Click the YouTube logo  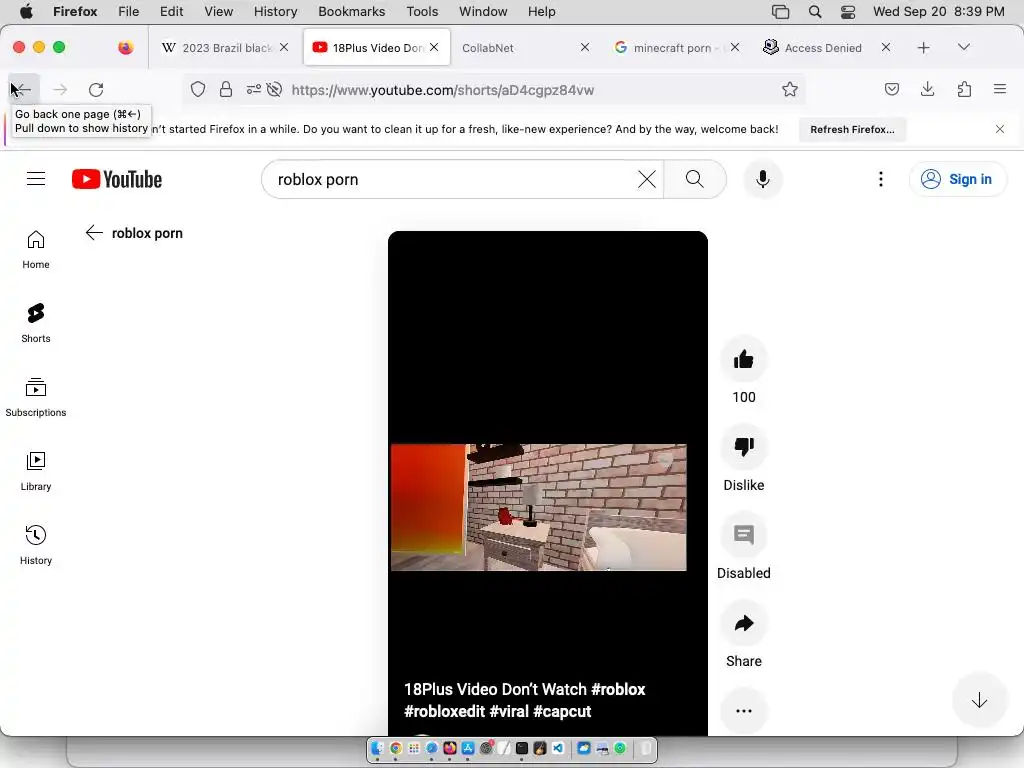(x=117, y=179)
